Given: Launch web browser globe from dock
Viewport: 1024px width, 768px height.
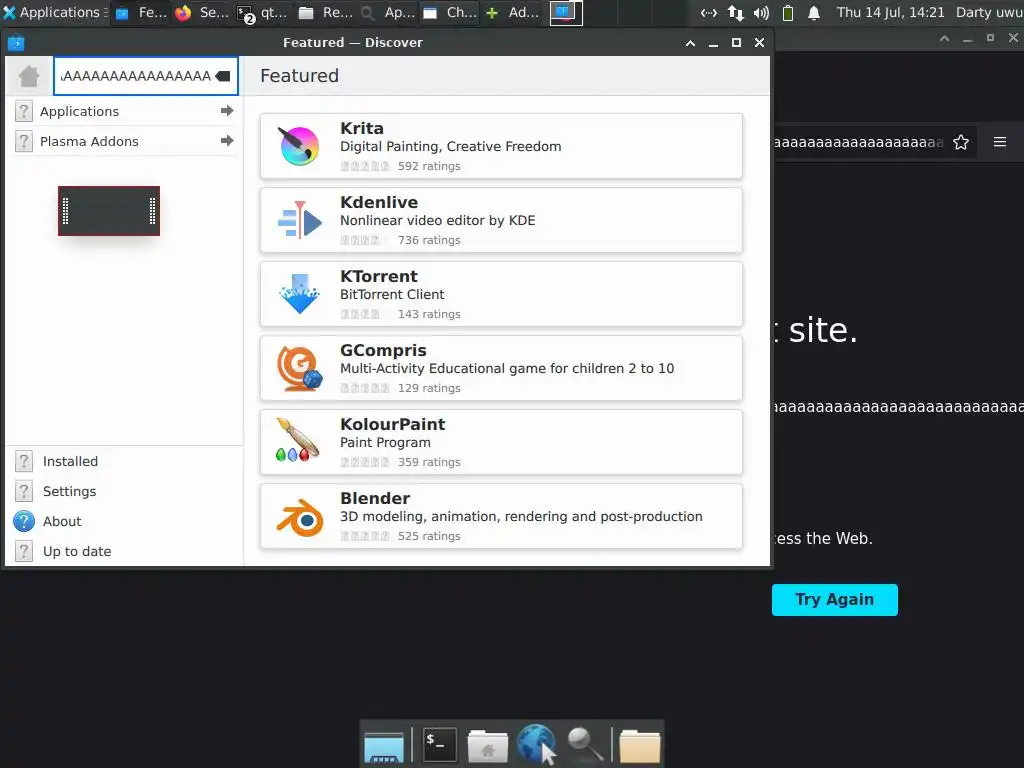Looking at the screenshot, I should point(537,744).
